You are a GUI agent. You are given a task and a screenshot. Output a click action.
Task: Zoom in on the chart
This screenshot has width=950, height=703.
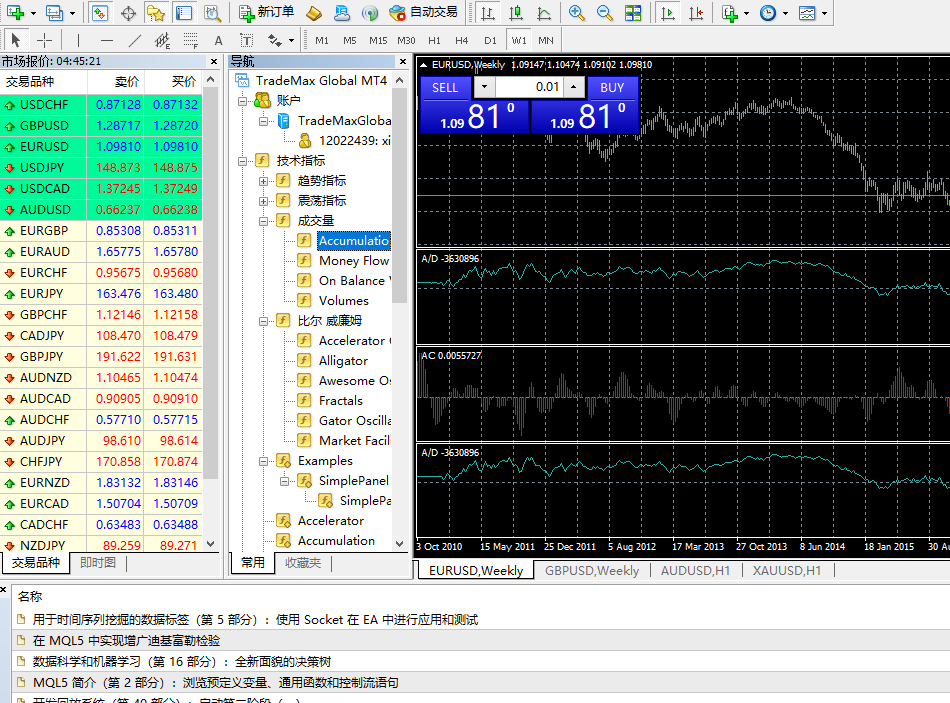577,13
